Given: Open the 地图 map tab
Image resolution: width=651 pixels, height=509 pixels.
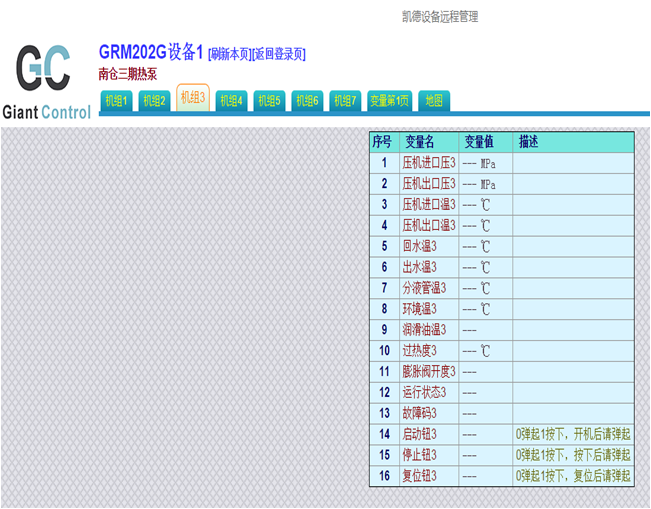Looking at the screenshot, I should click(434, 101).
